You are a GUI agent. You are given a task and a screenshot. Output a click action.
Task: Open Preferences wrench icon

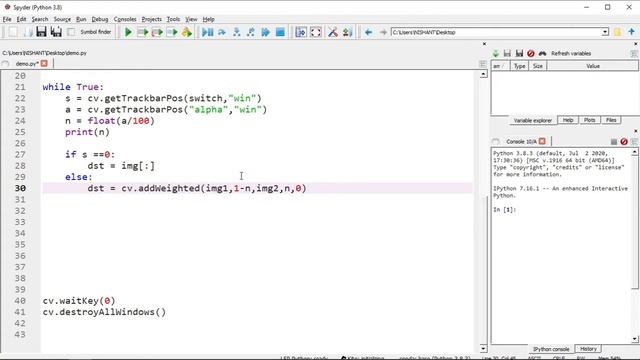pyautogui.click(x=333, y=32)
